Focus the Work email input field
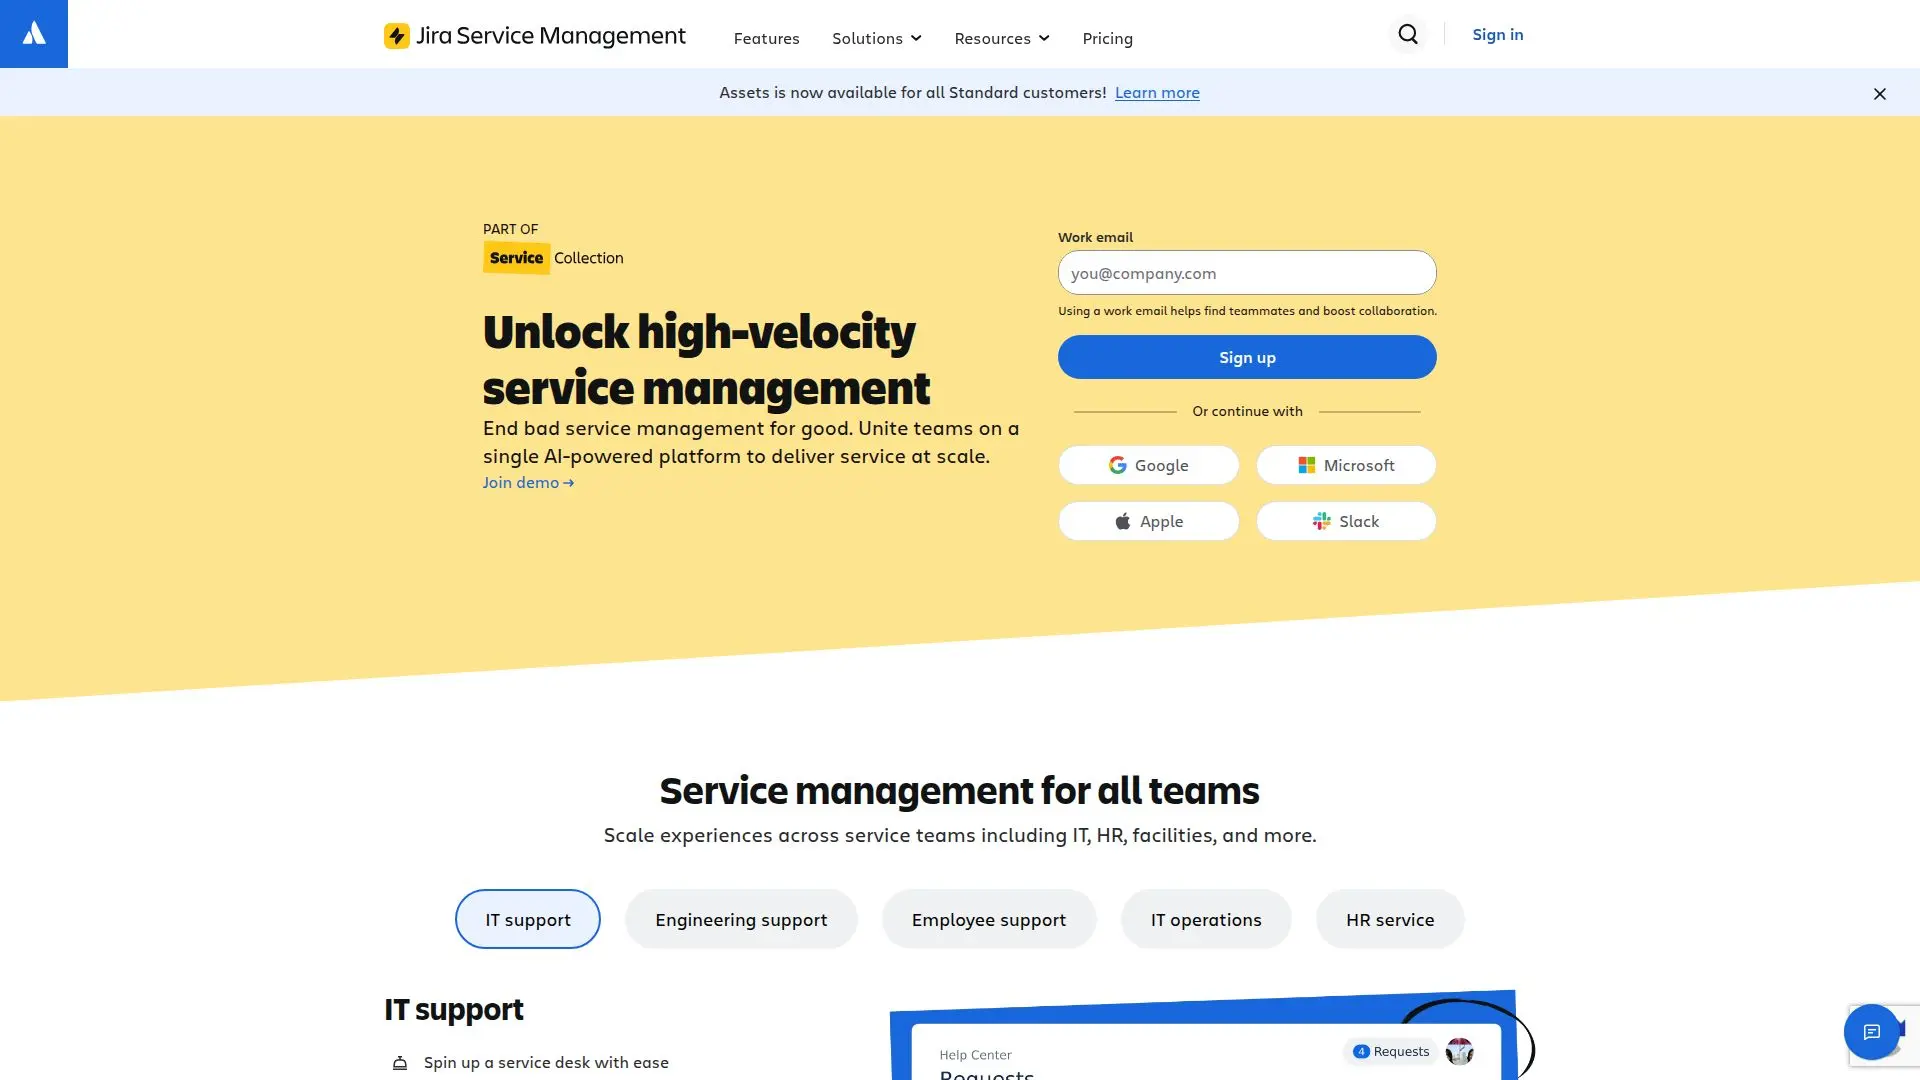Screen dimensions: 1920x1080 [x=1247, y=272]
